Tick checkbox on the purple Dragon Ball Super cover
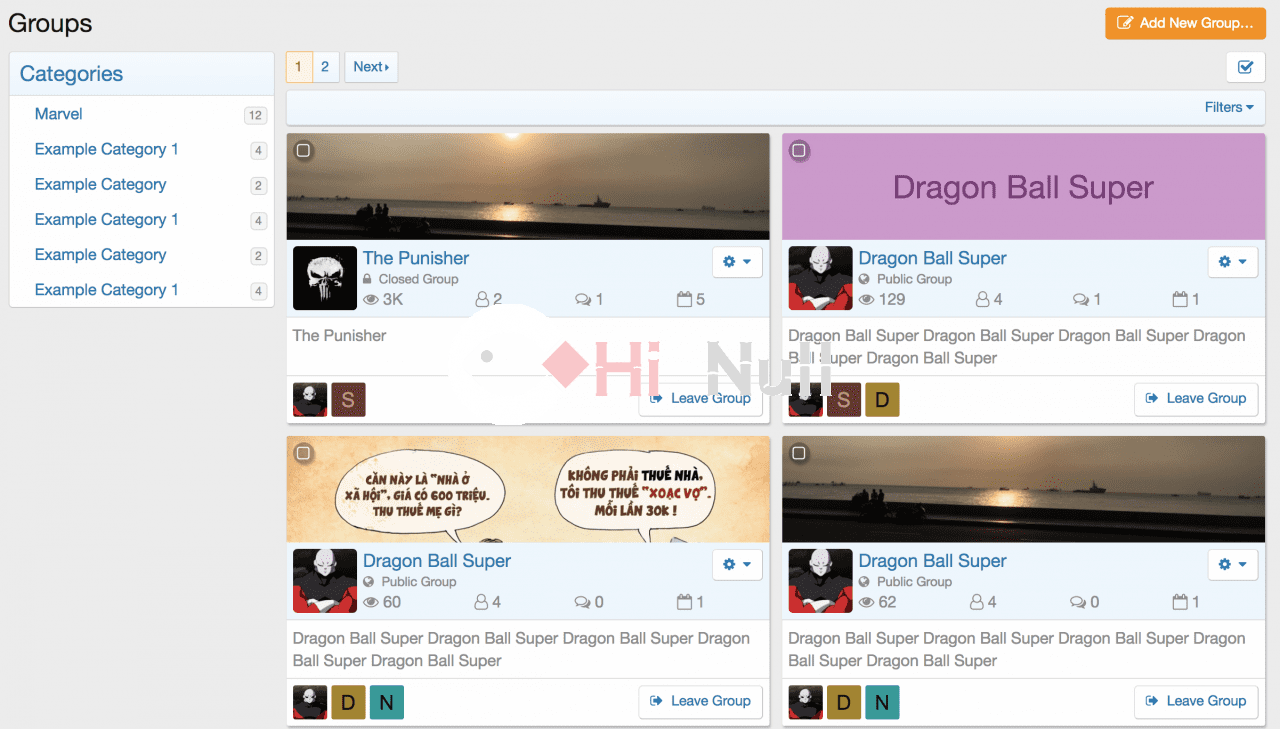This screenshot has width=1280, height=729. (799, 150)
